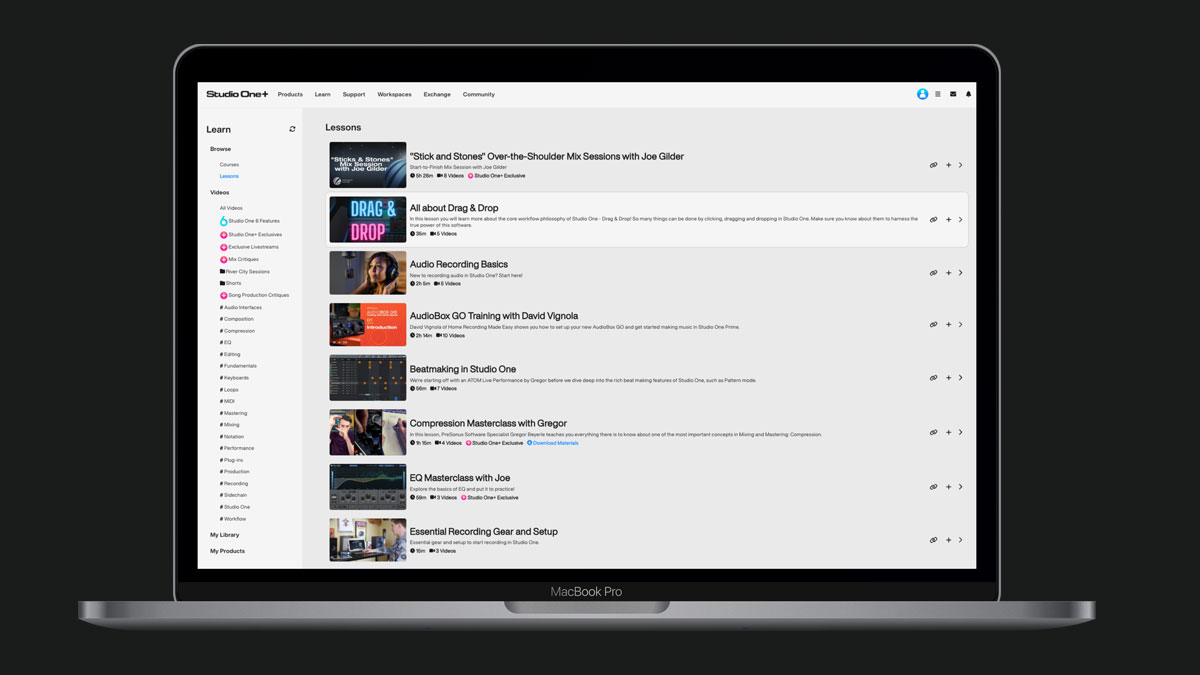This screenshot has width=1200, height=675.
Task: Add Essential Recording Gear lesson with plus
Action: point(948,540)
